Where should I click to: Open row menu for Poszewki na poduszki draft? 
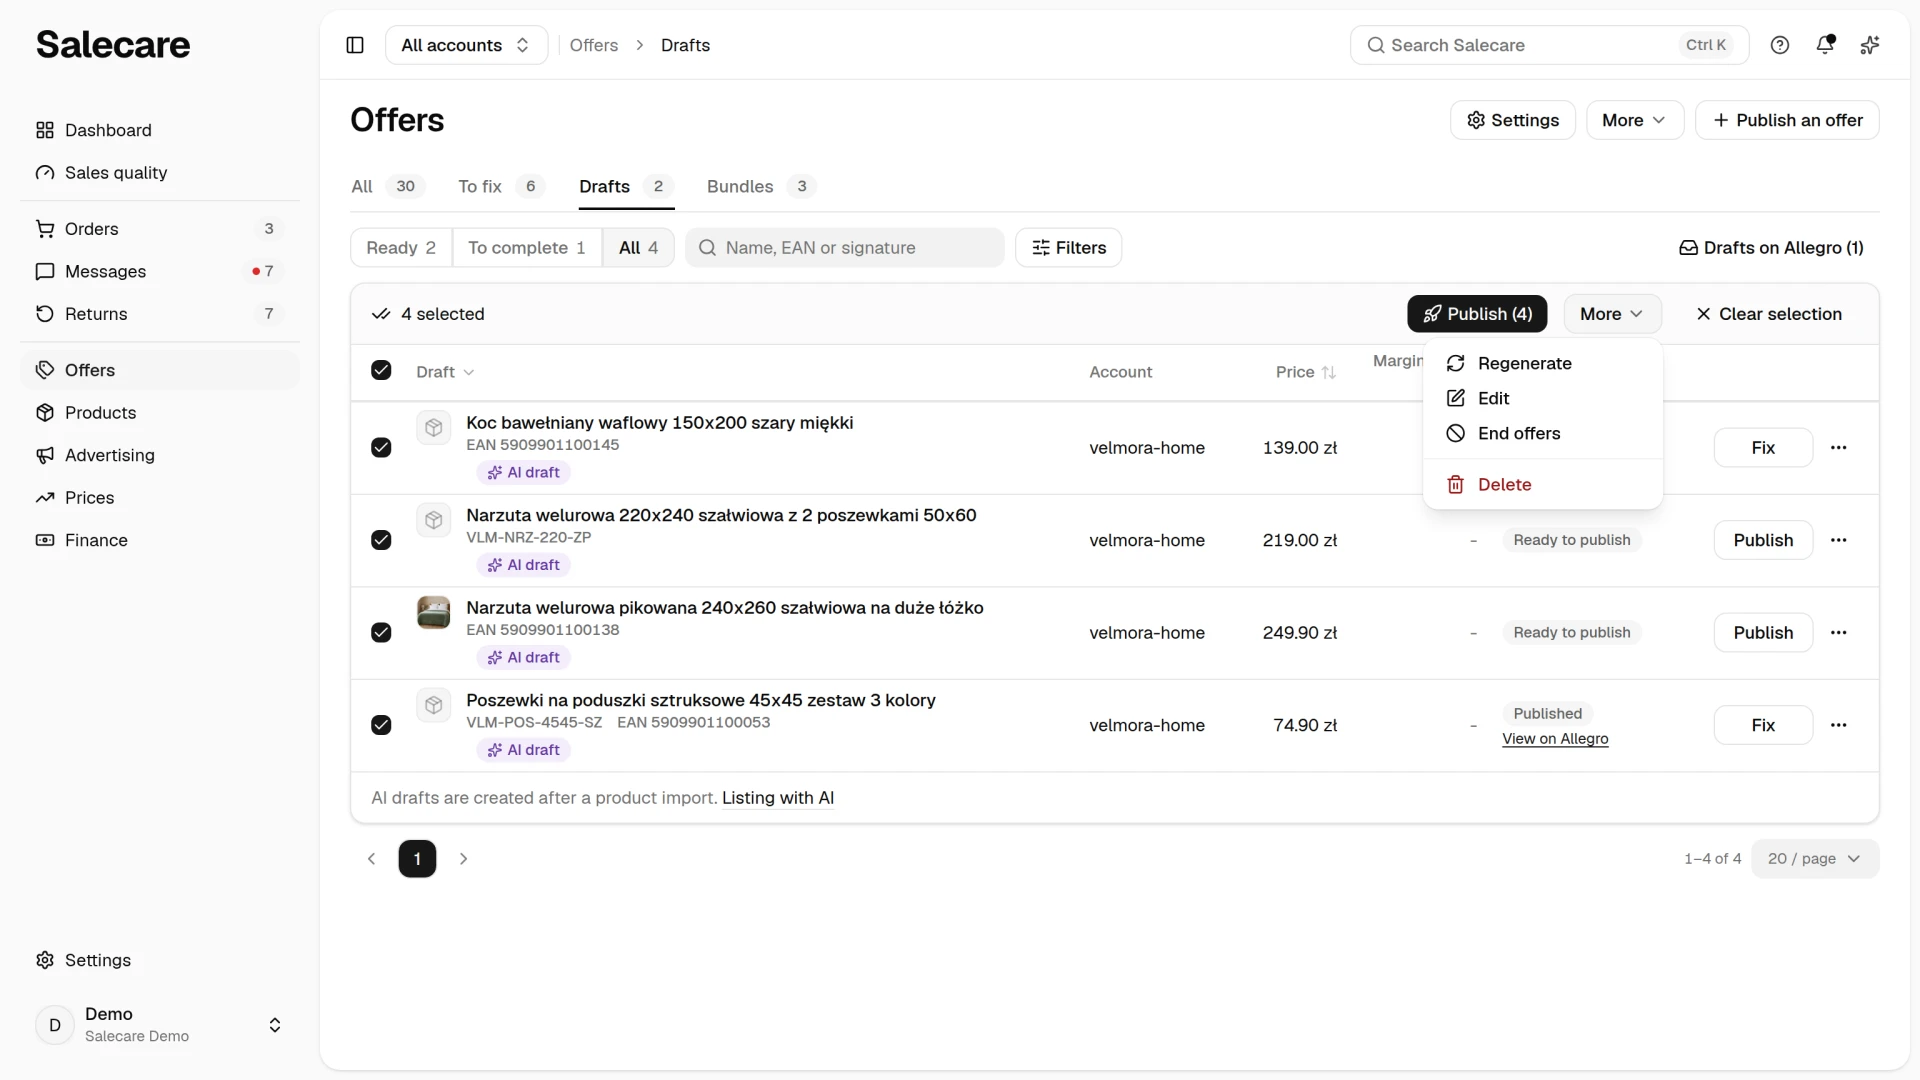coord(1839,725)
